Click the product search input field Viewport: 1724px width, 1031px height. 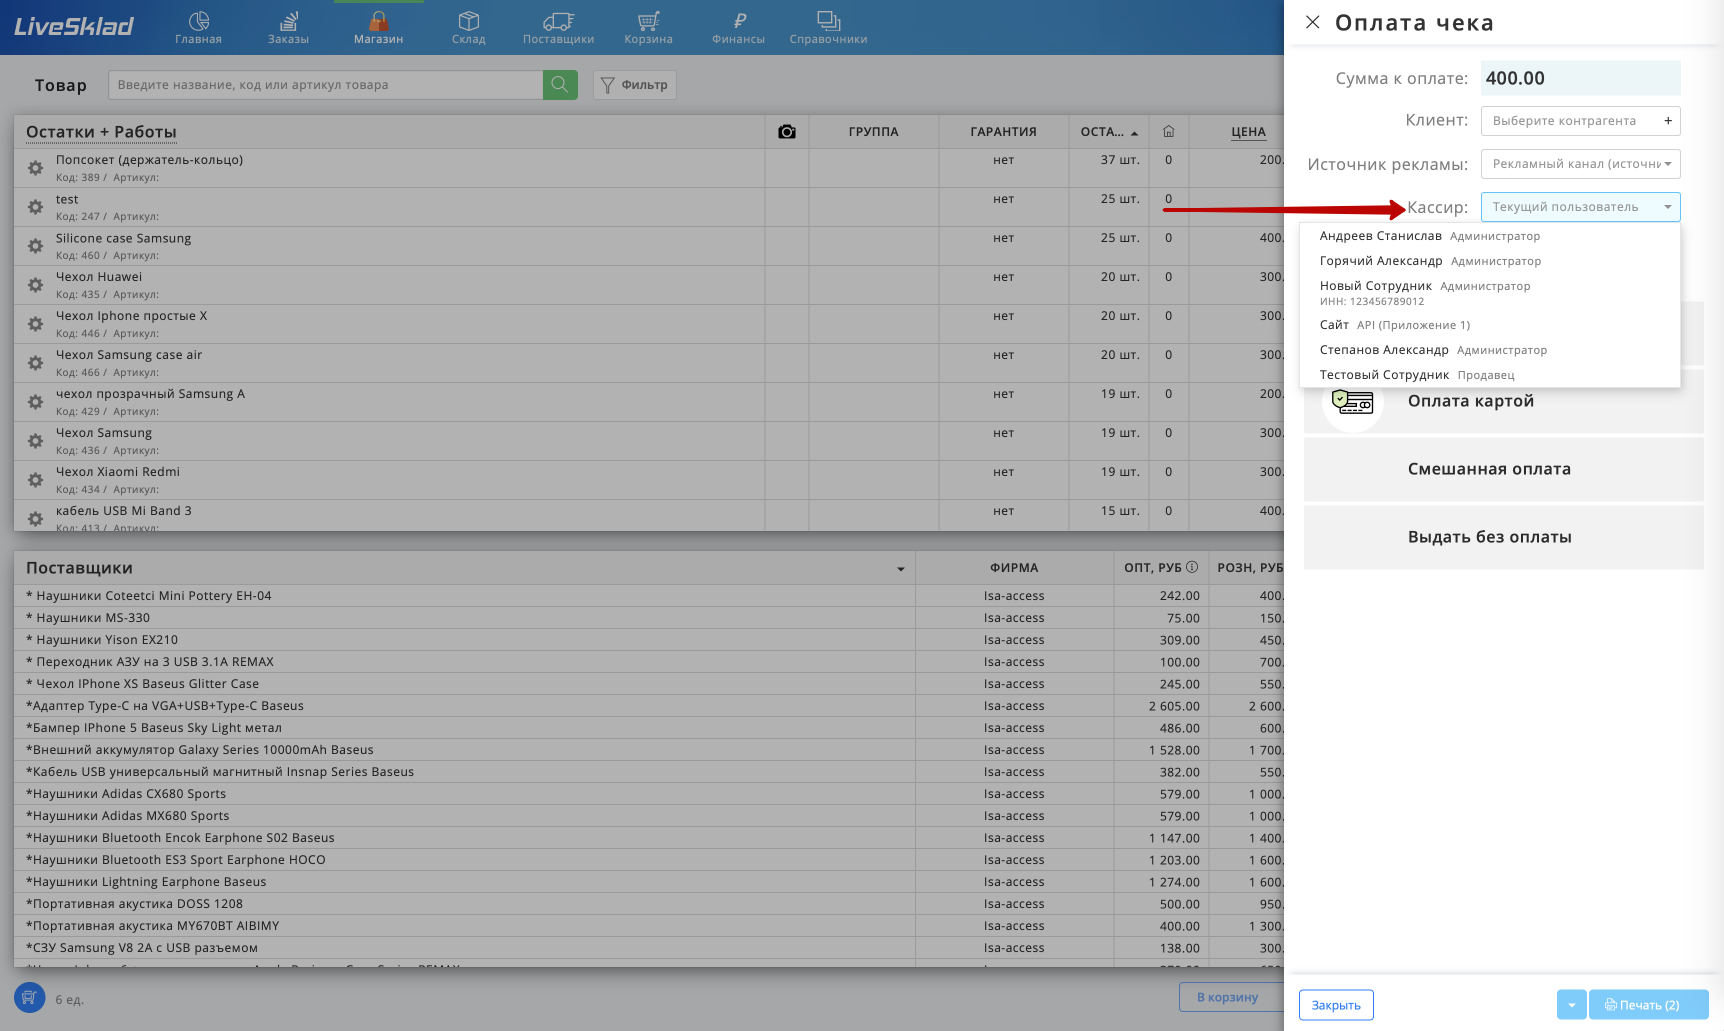325,85
